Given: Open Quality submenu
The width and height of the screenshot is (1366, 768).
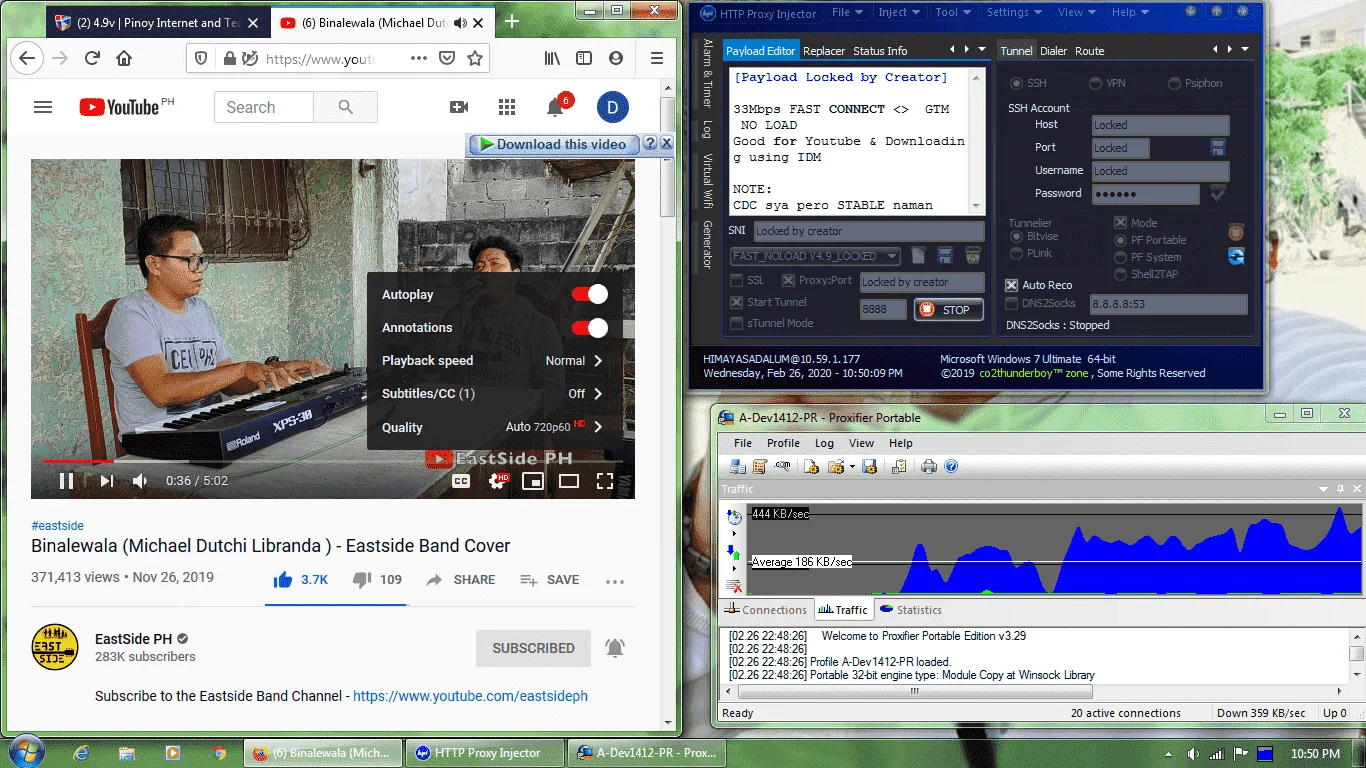Looking at the screenshot, I should 495,427.
